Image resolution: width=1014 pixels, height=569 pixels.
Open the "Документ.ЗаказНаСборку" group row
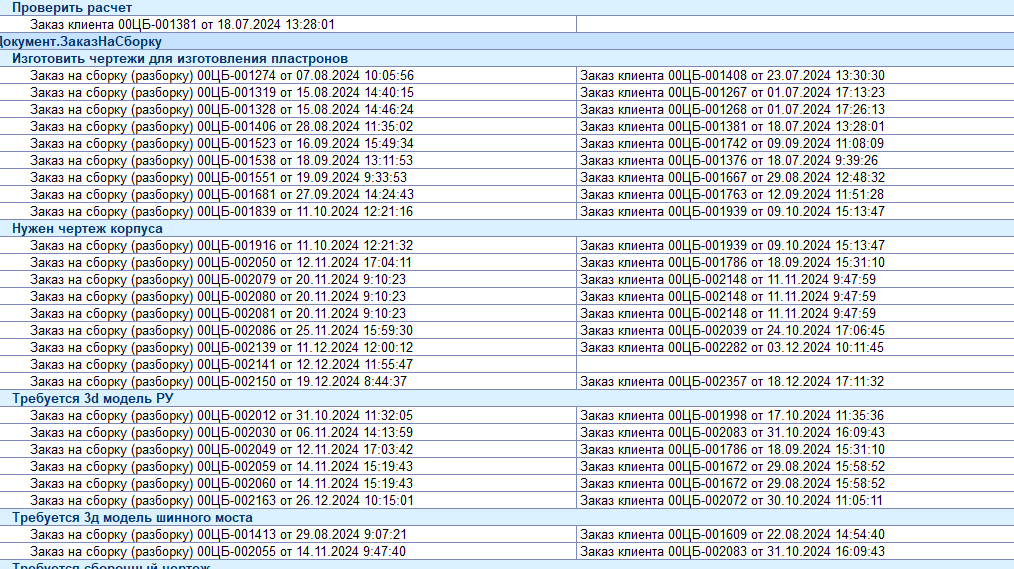point(80,41)
